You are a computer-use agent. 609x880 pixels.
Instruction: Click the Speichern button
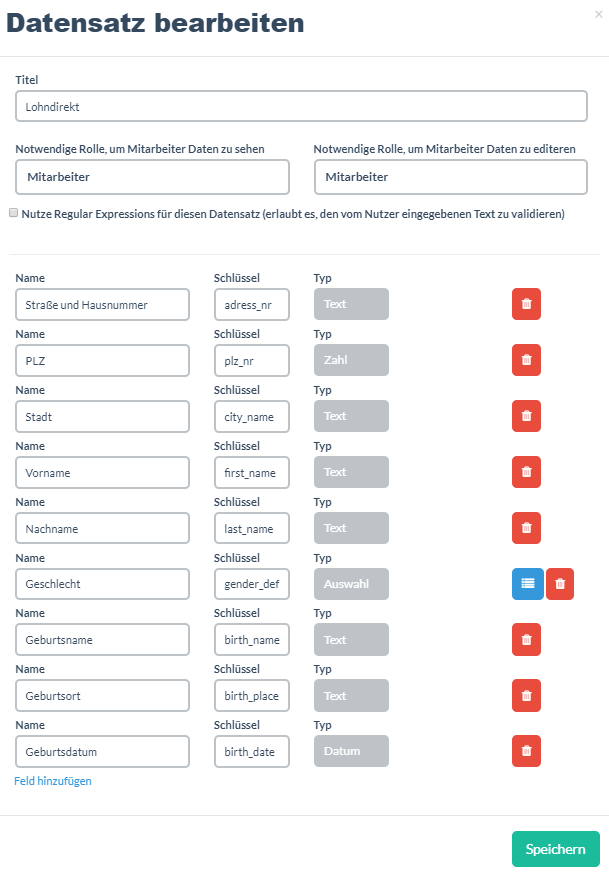(555, 849)
